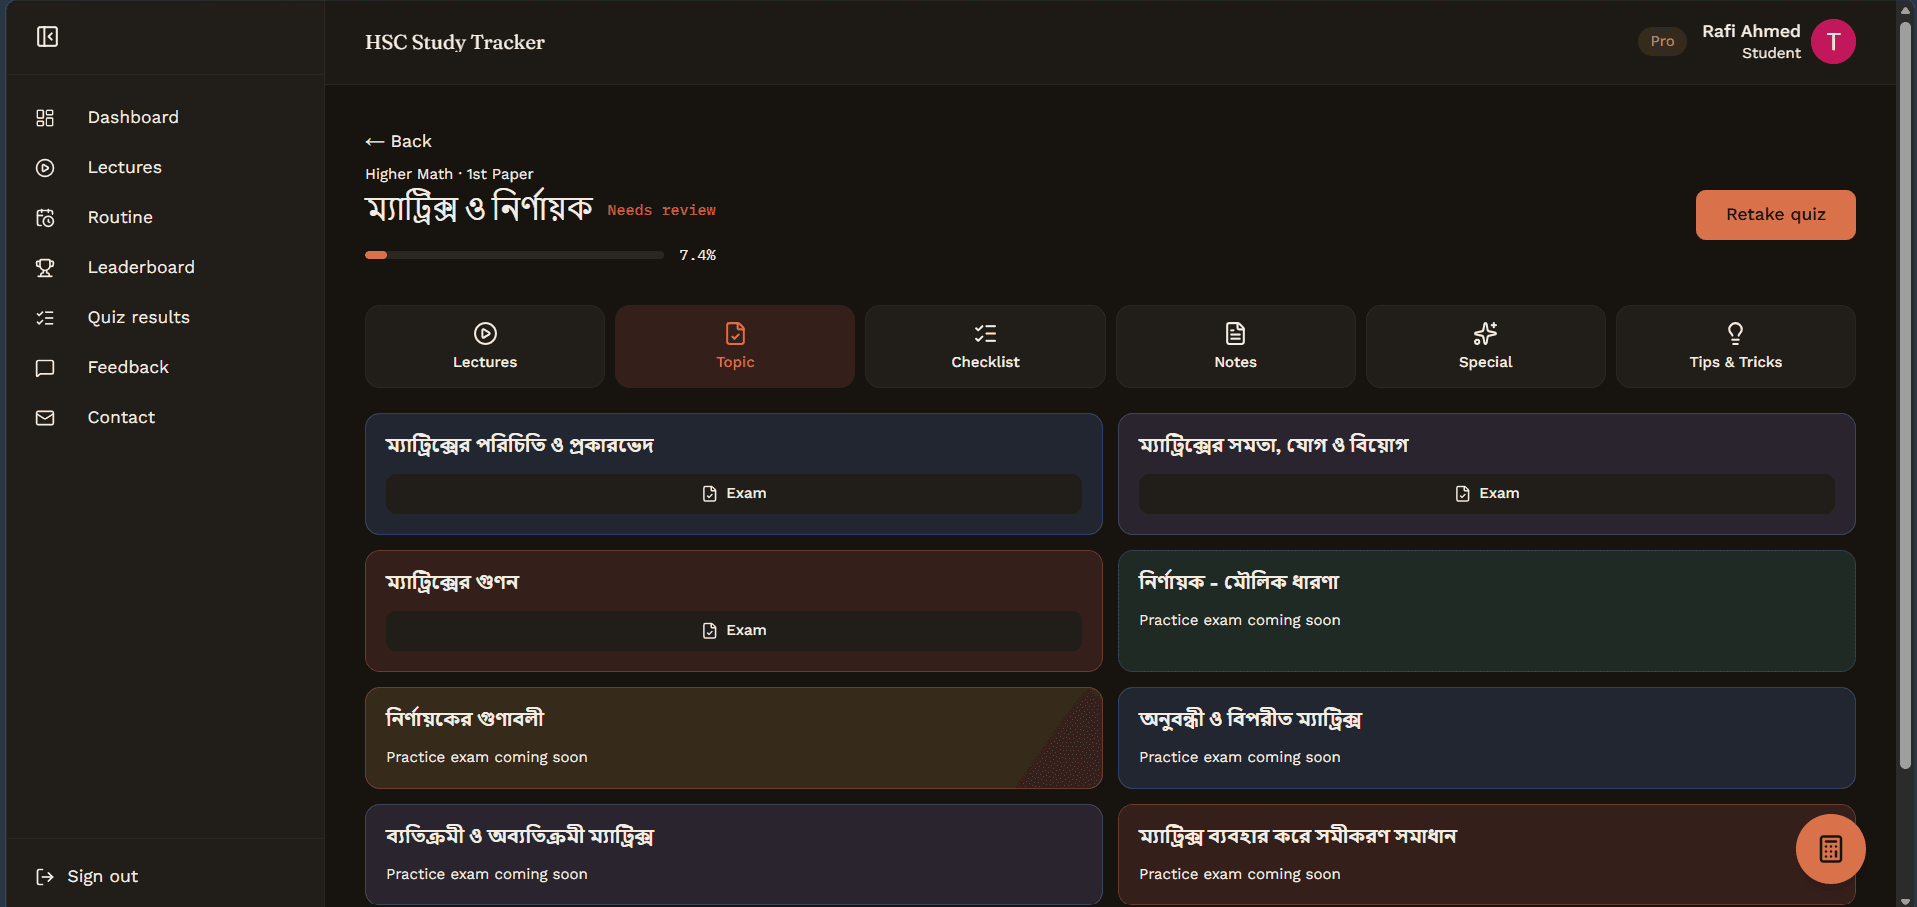Switch to the Lectures tab label
1917x907 pixels.
485,362
